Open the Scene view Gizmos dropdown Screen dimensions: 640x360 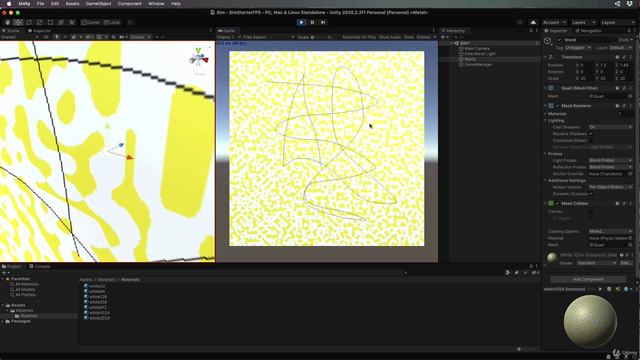[140, 37]
